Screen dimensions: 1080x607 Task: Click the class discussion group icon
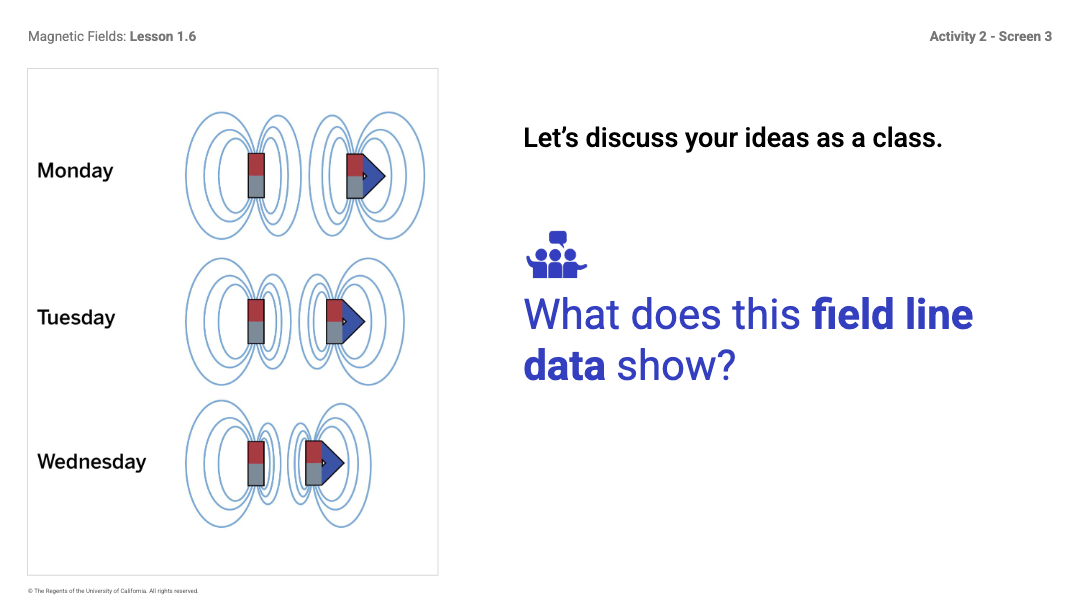(557, 254)
